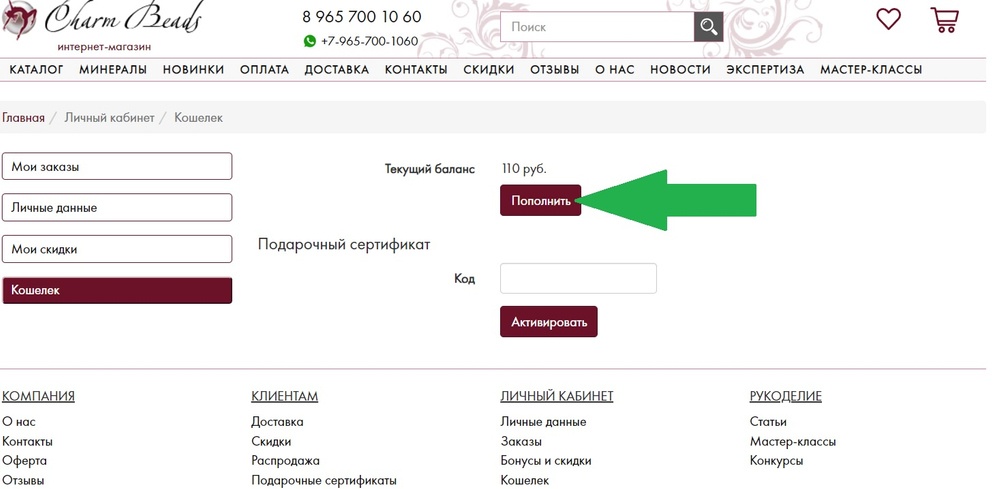The image size is (1000, 489).
Task: Click the Активировать button
Action: [548, 322]
